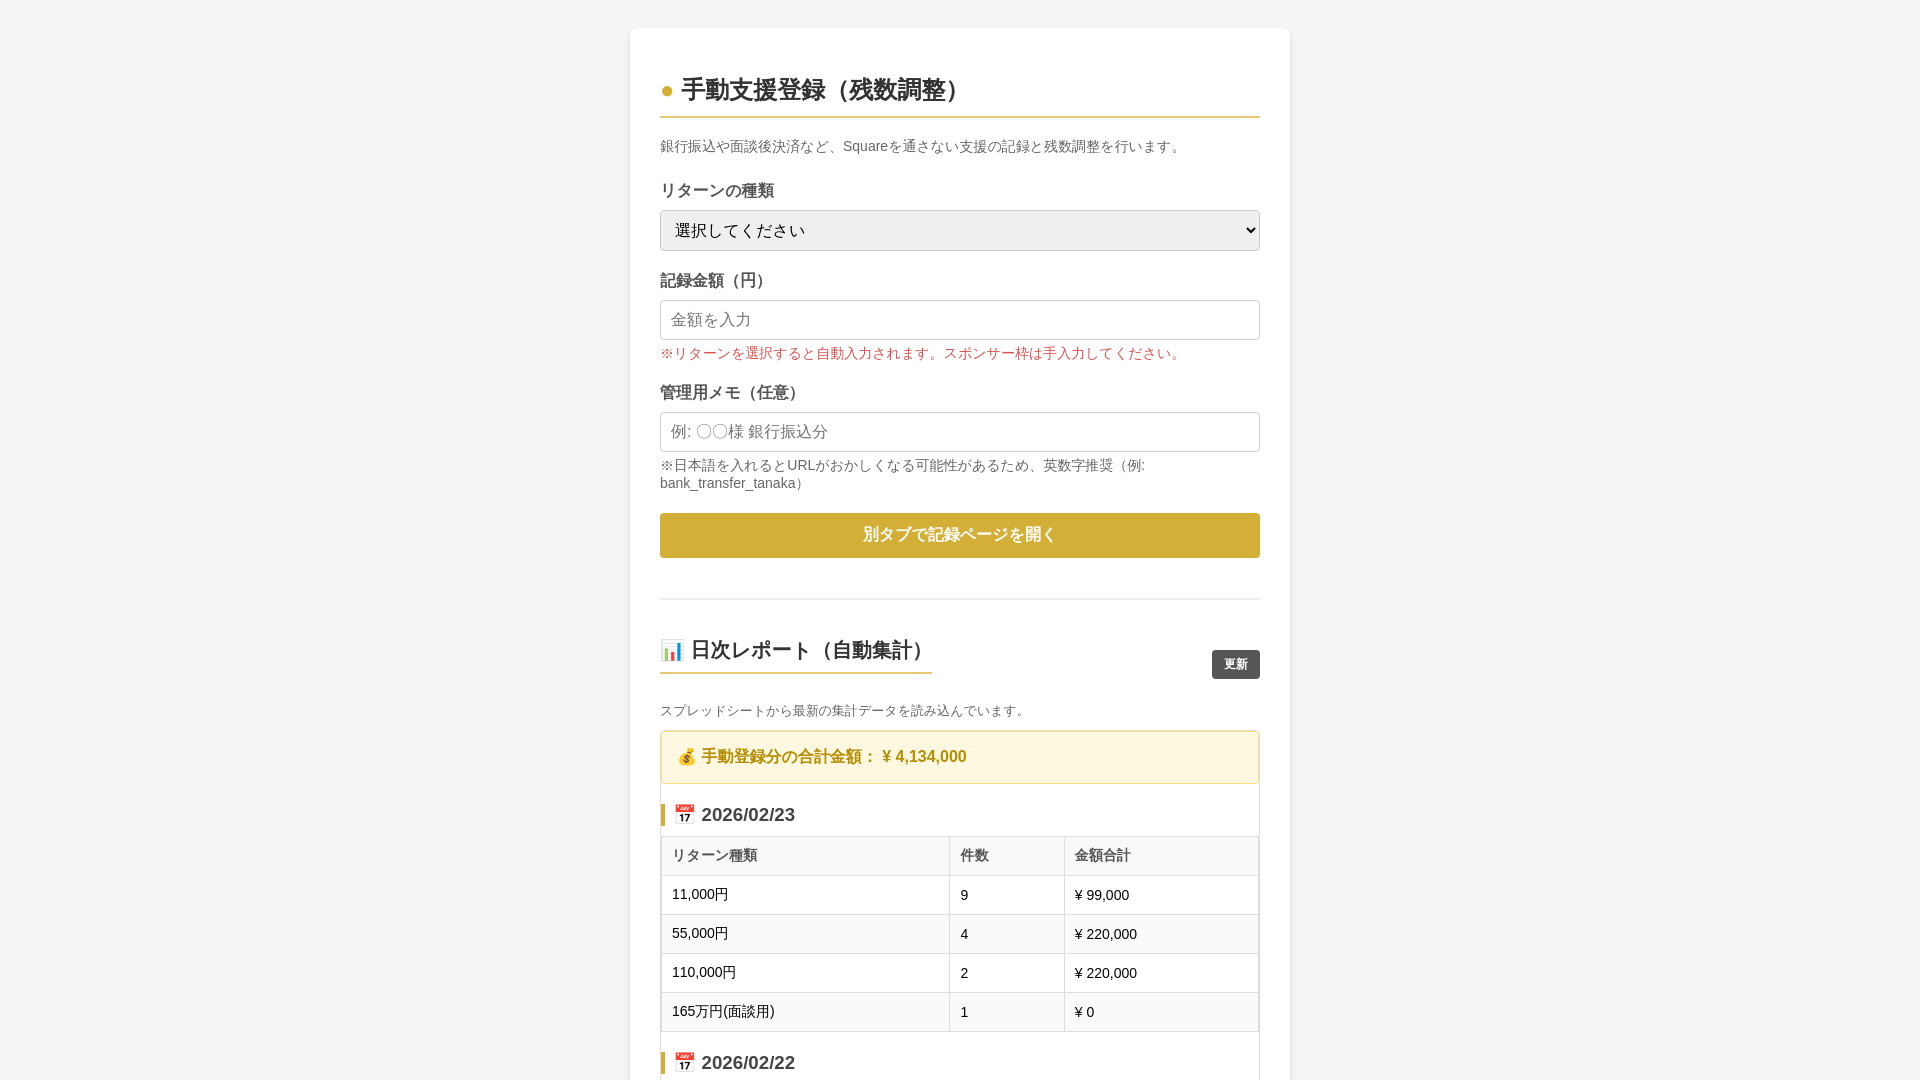Select the 55,000円 row cell
1920x1080 pixels.
point(805,934)
